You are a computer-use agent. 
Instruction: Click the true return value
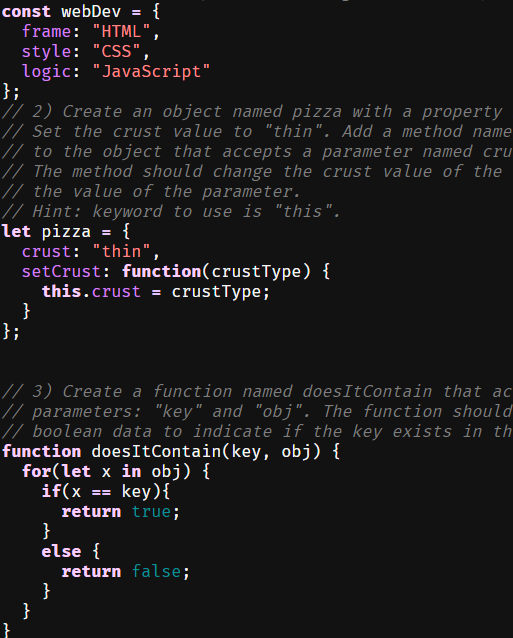pyautogui.click(x=151, y=511)
